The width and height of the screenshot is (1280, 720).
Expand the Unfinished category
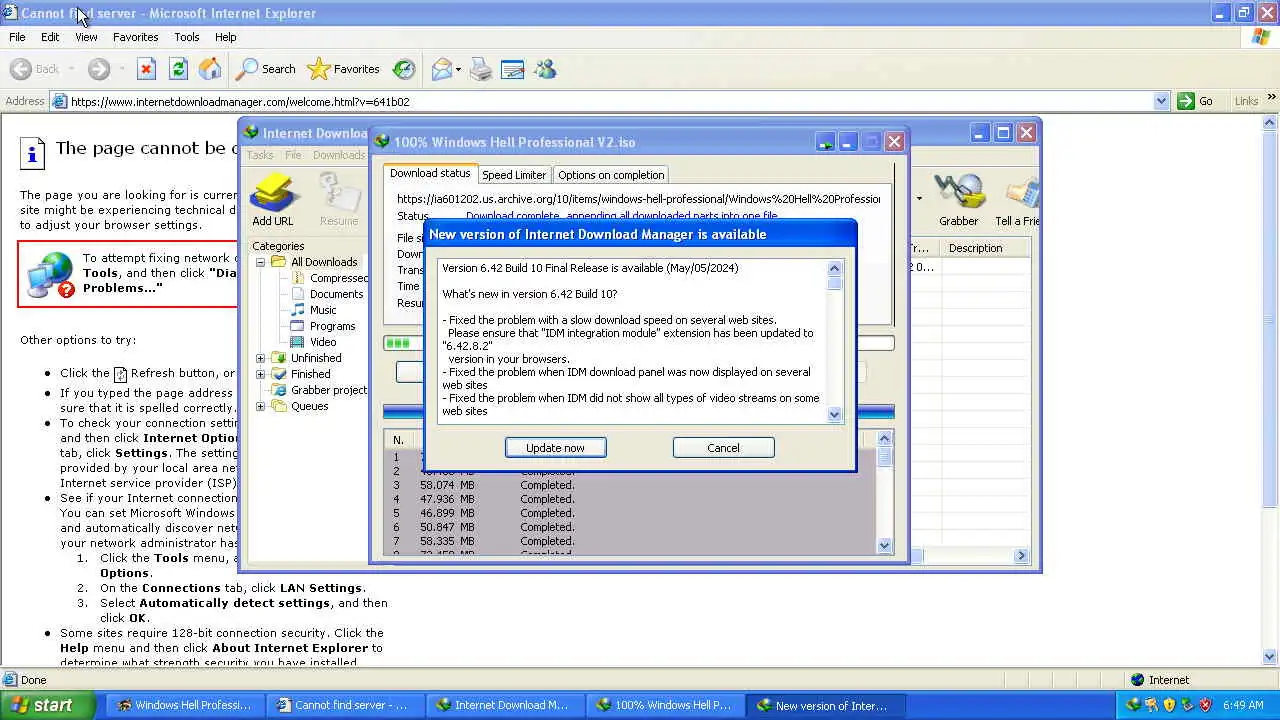tap(261, 358)
